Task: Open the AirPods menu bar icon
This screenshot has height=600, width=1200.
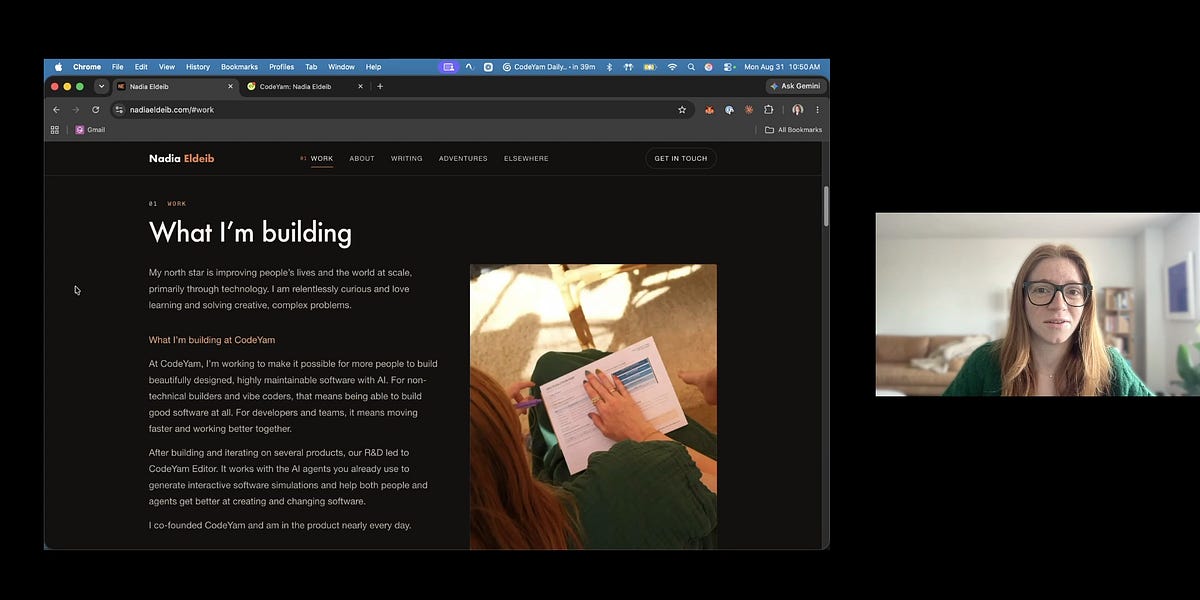Action: [629, 67]
